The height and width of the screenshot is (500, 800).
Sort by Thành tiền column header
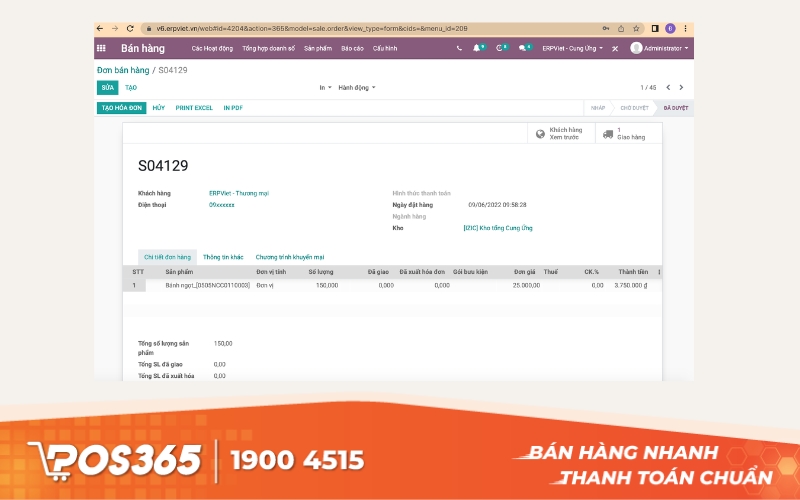[x=633, y=272]
